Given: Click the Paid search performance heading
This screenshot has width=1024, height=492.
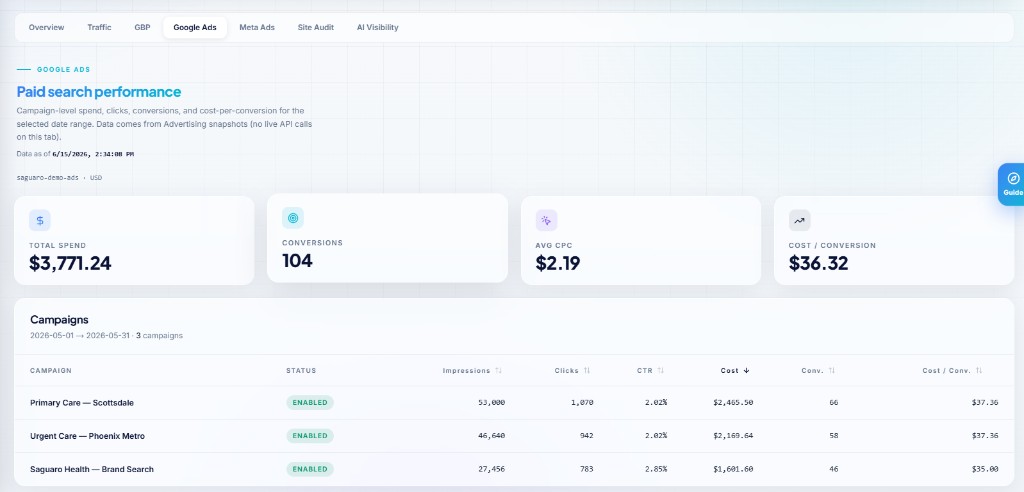Looking at the screenshot, I should (x=99, y=92).
